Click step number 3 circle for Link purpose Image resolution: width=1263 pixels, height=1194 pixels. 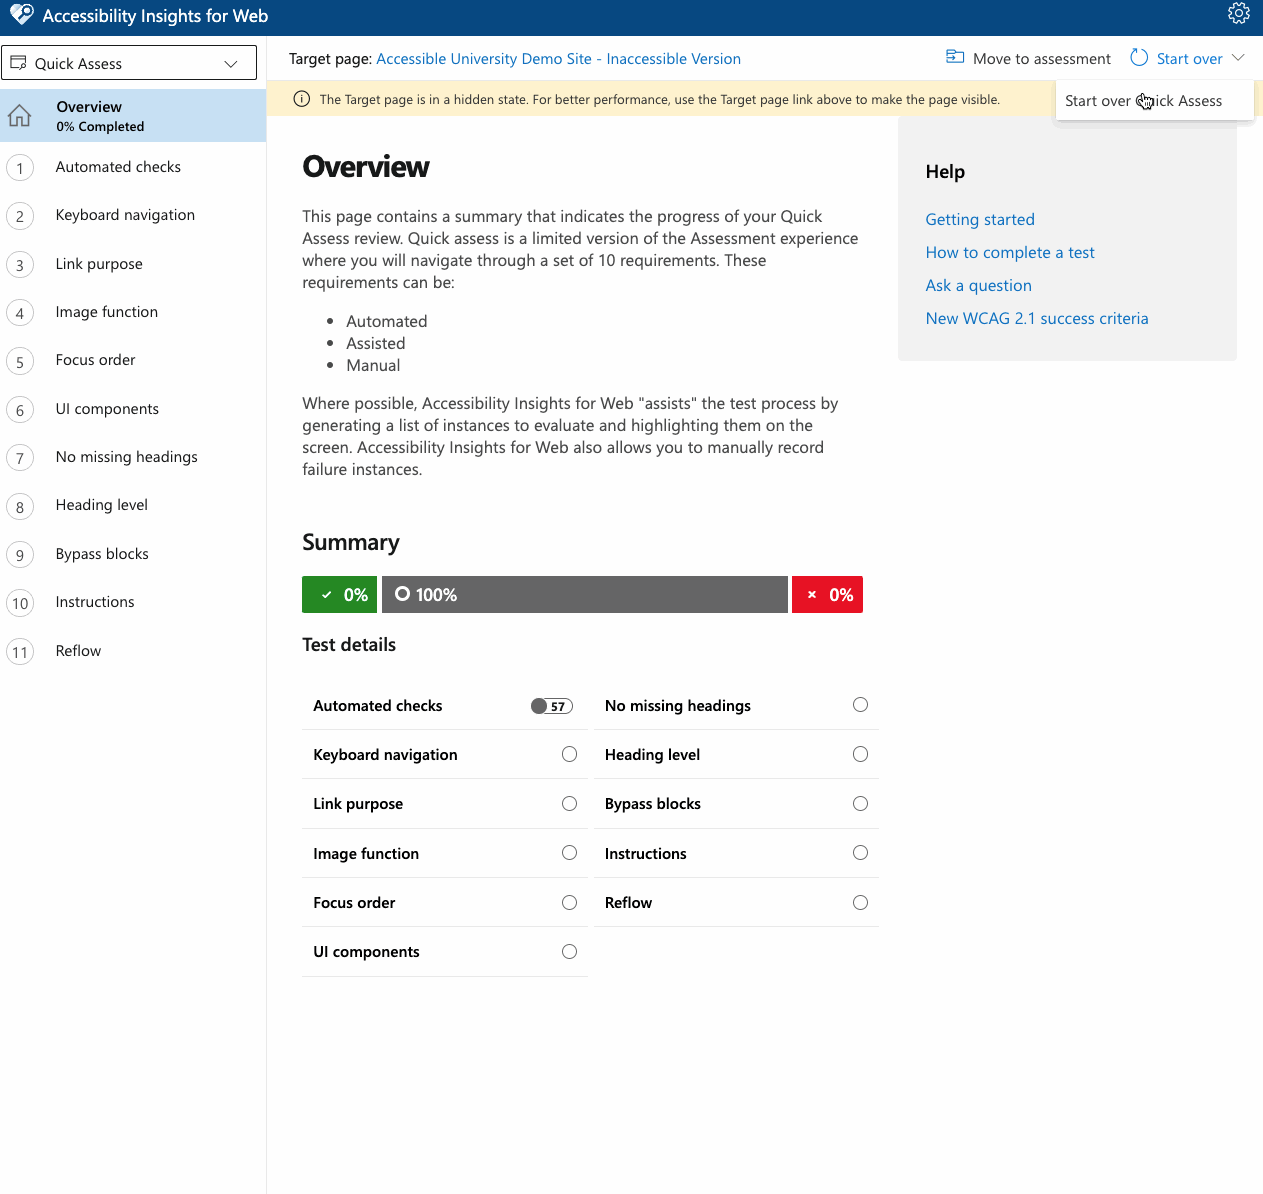tap(20, 265)
